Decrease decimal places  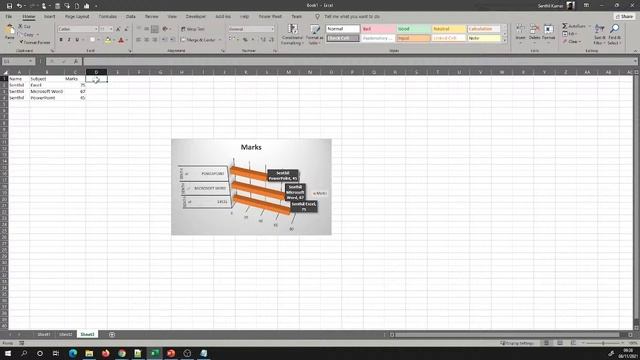pos(271,40)
